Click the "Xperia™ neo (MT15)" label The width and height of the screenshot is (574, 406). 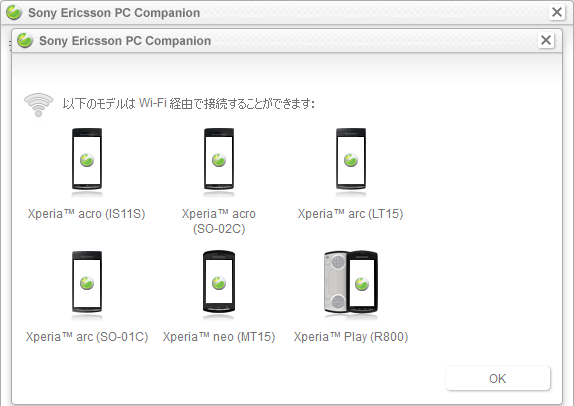coord(219,337)
